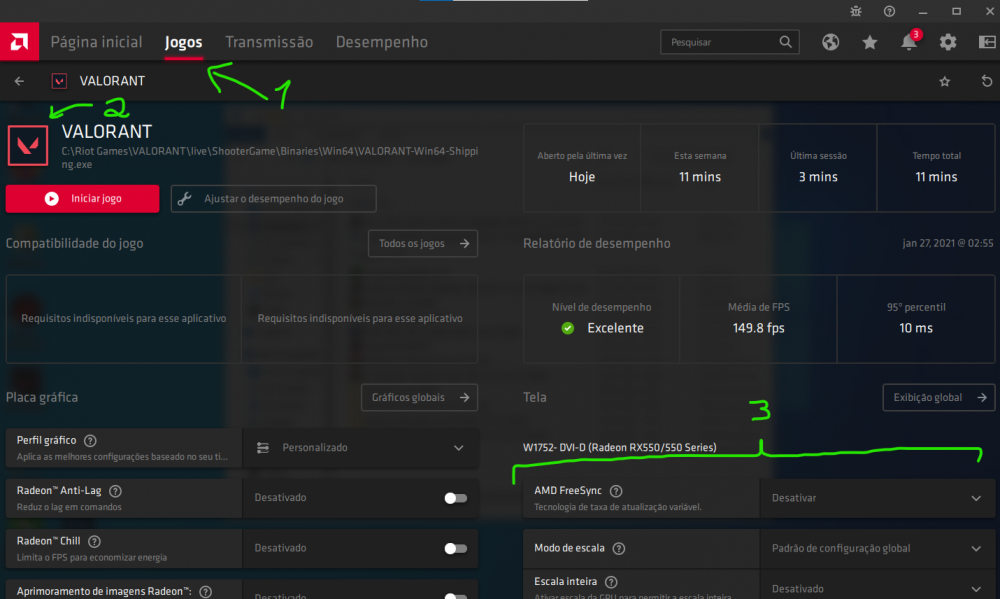Open the settings gear
Screen dimensions: 1000x599
click(948, 42)
